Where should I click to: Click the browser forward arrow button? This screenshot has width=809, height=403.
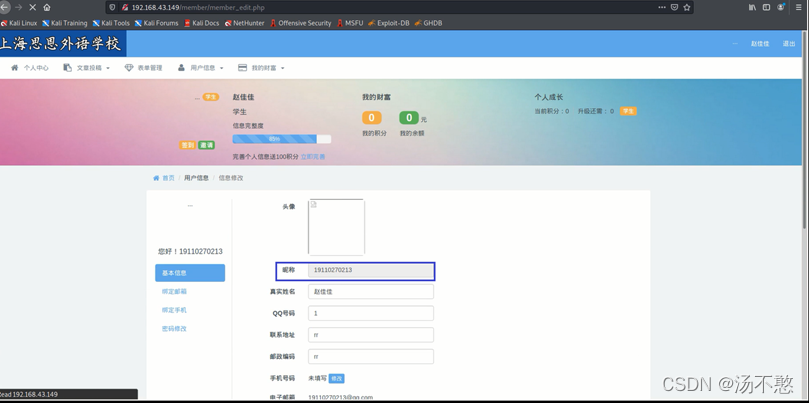click(x=19, y=7)
